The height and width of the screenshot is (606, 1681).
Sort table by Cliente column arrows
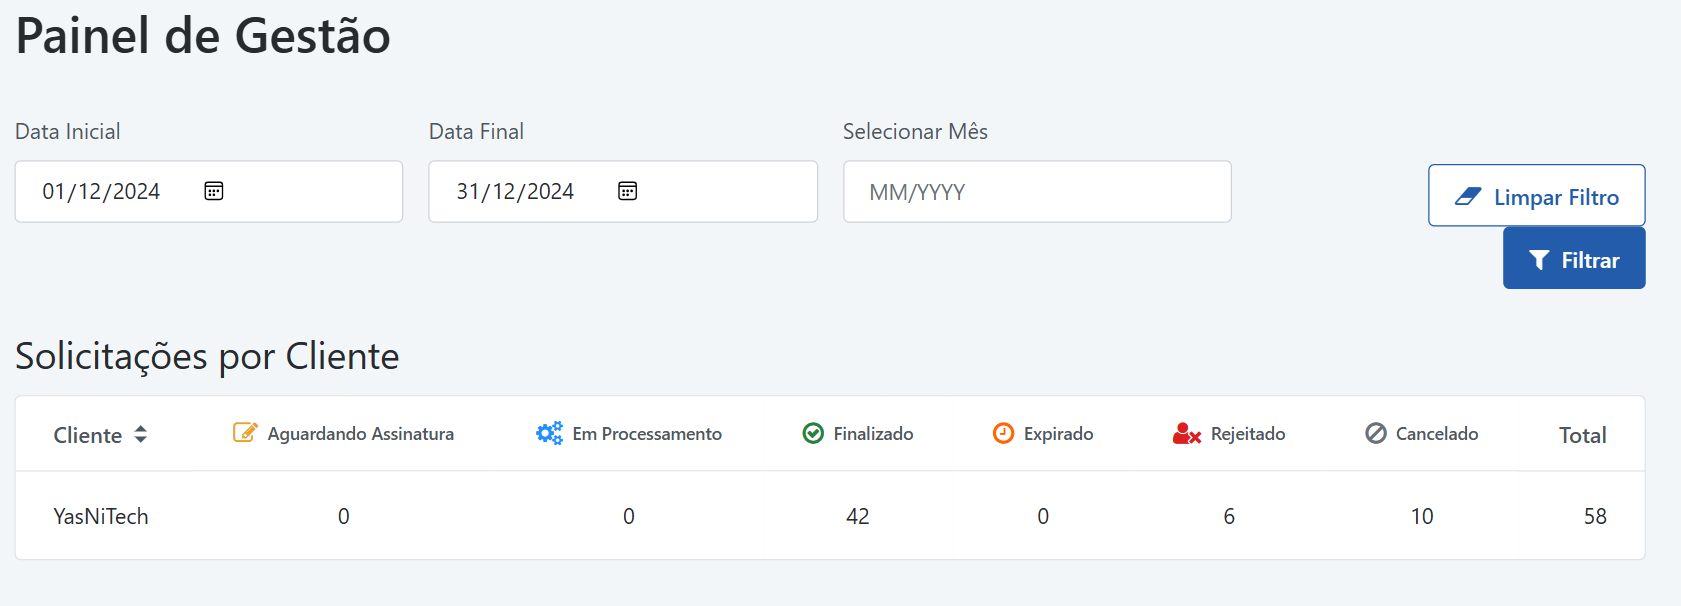[141, 434]
